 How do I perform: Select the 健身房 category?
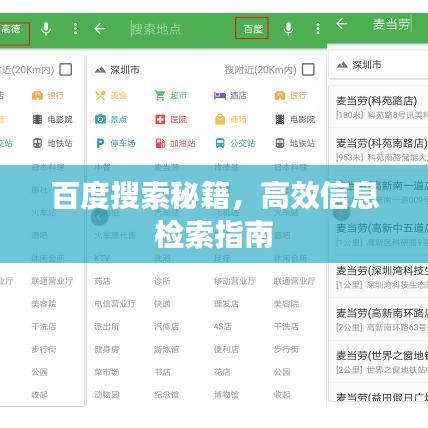[x=107, y=349]
